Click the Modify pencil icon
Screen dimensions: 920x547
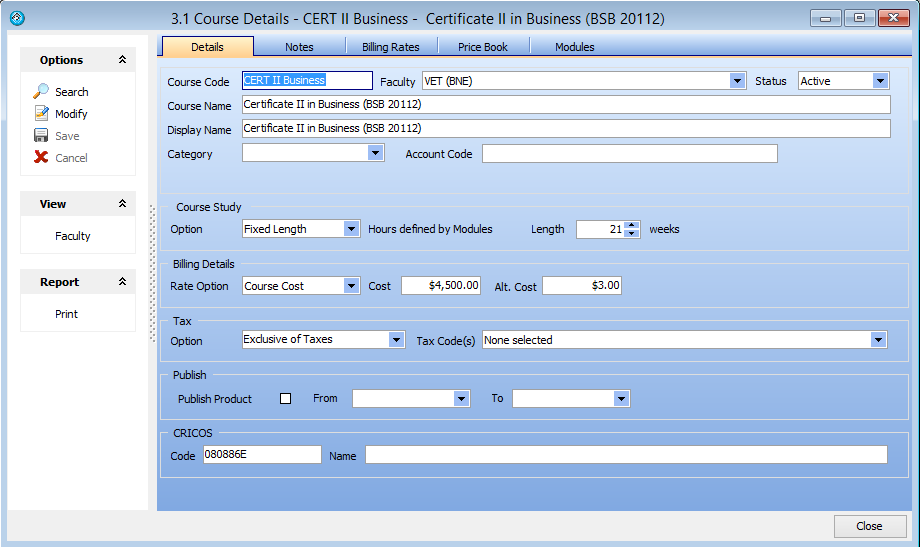tap(41, 114)
